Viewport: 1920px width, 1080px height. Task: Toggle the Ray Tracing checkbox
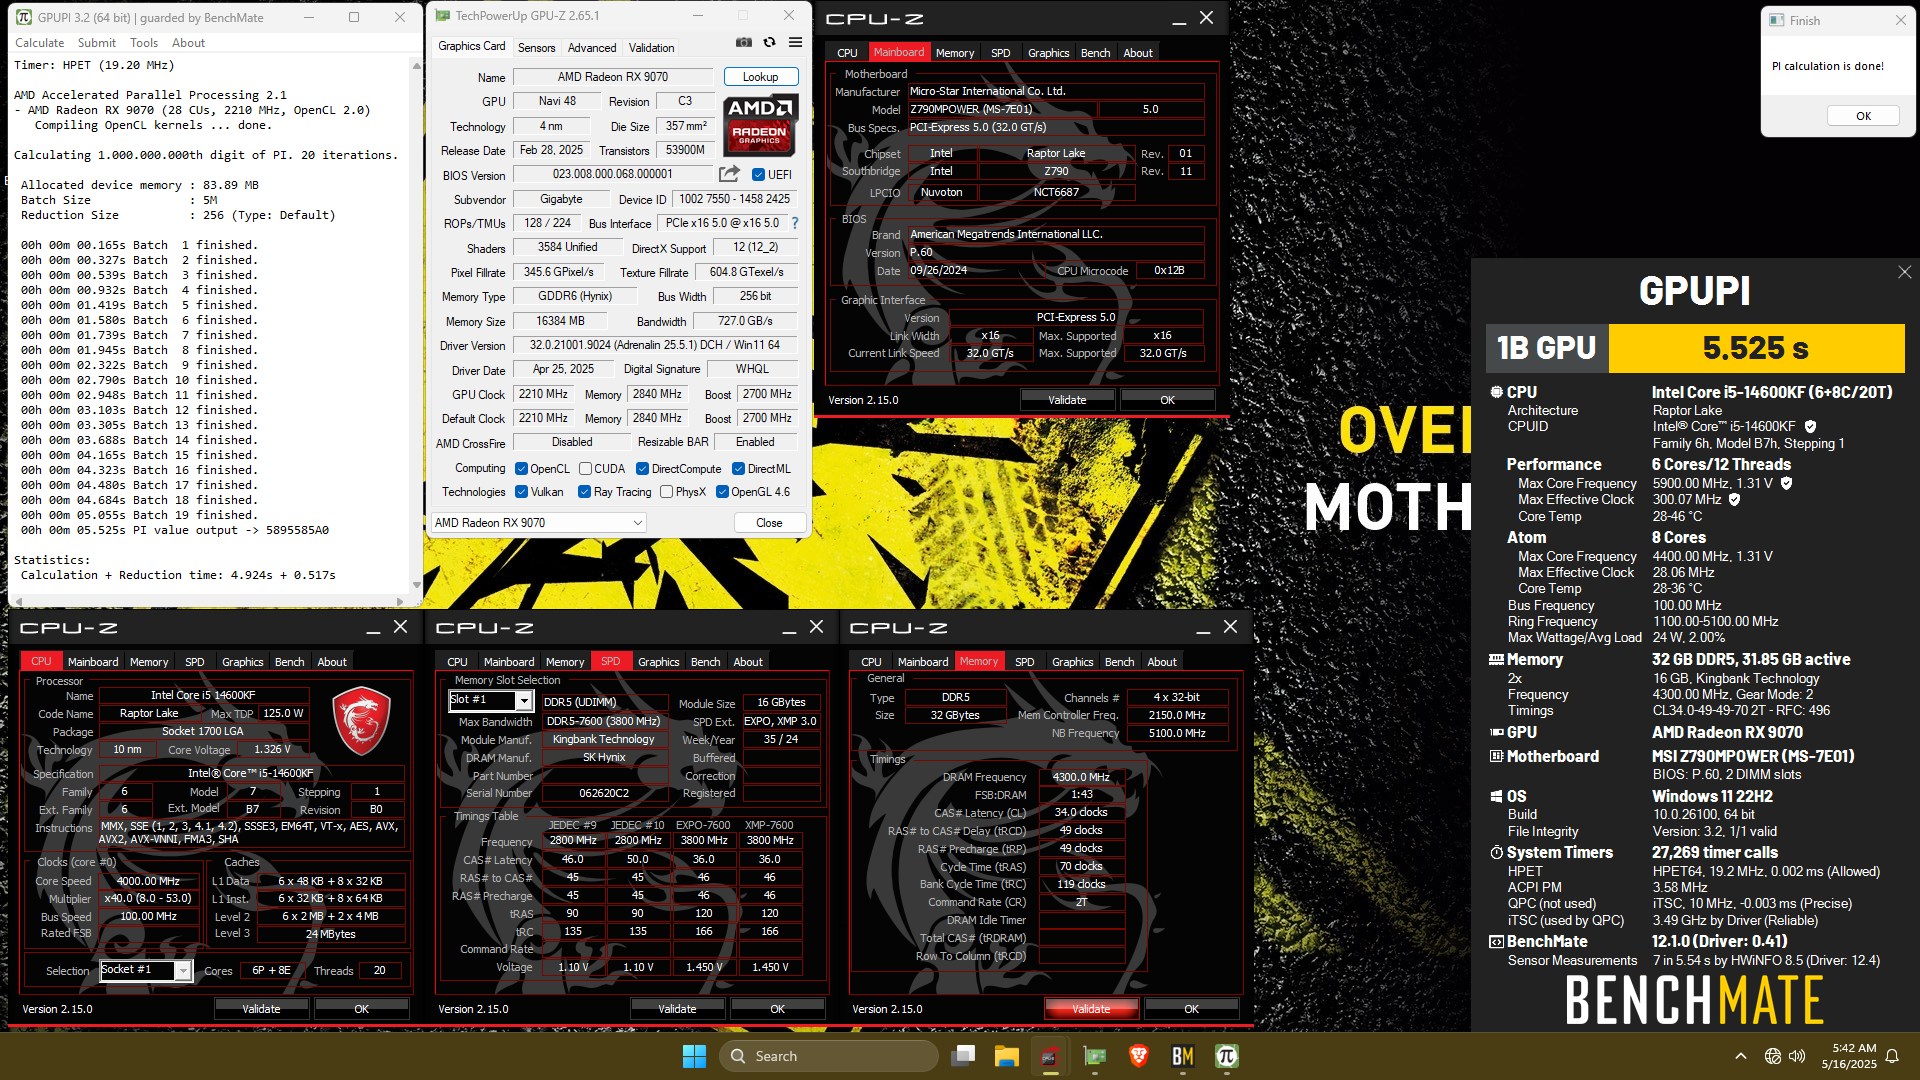click(x=584, y=492)
